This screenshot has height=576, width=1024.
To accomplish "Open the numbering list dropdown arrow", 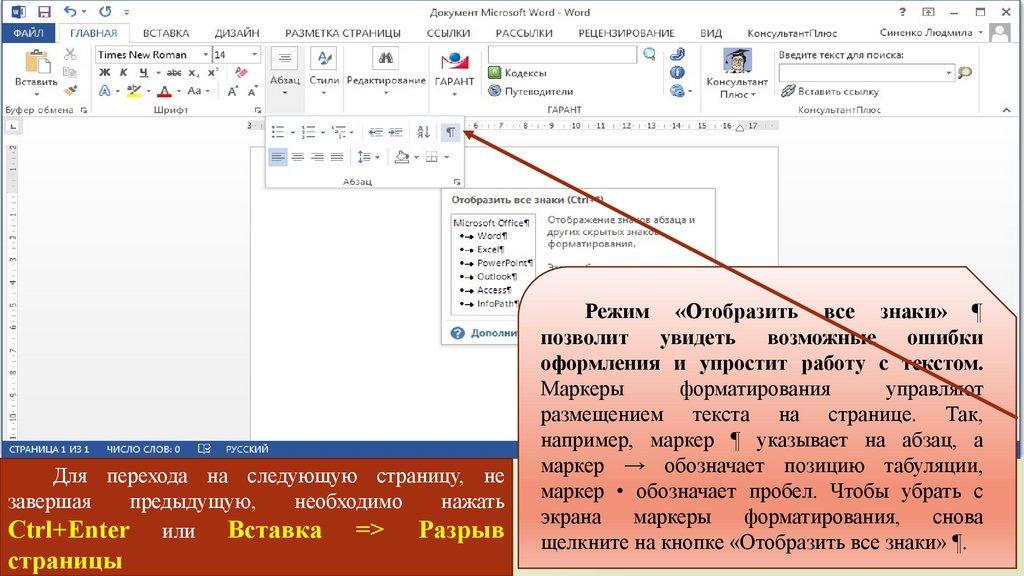I will 323,133.
